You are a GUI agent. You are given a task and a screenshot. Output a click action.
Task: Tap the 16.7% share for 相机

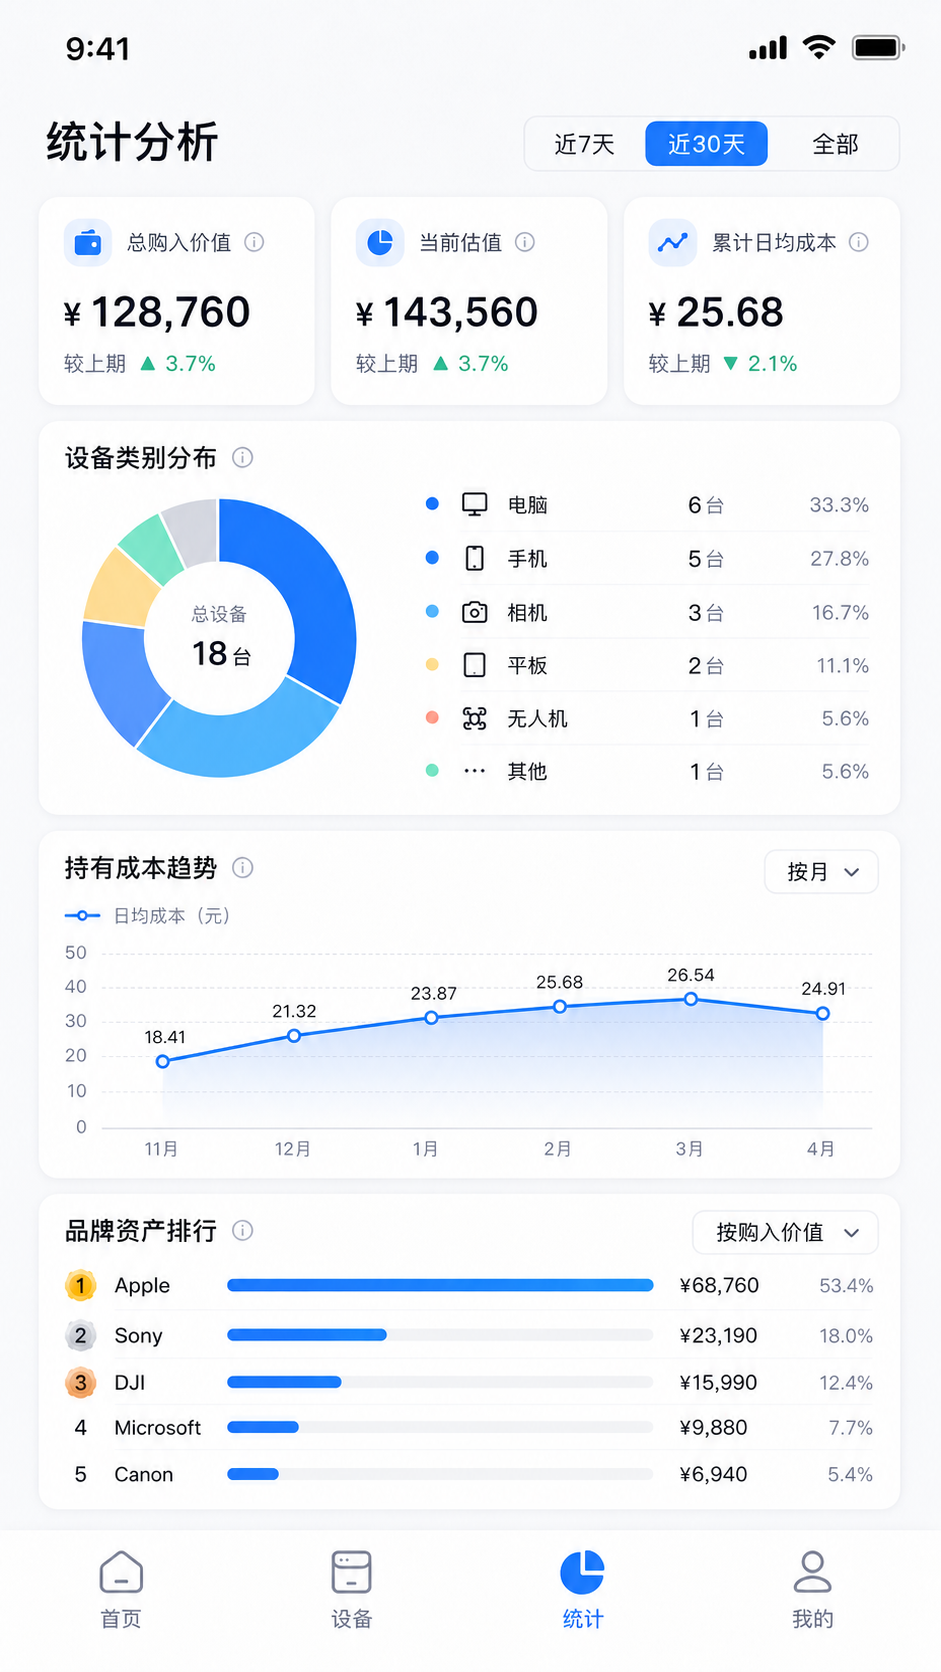click(840, 612)
